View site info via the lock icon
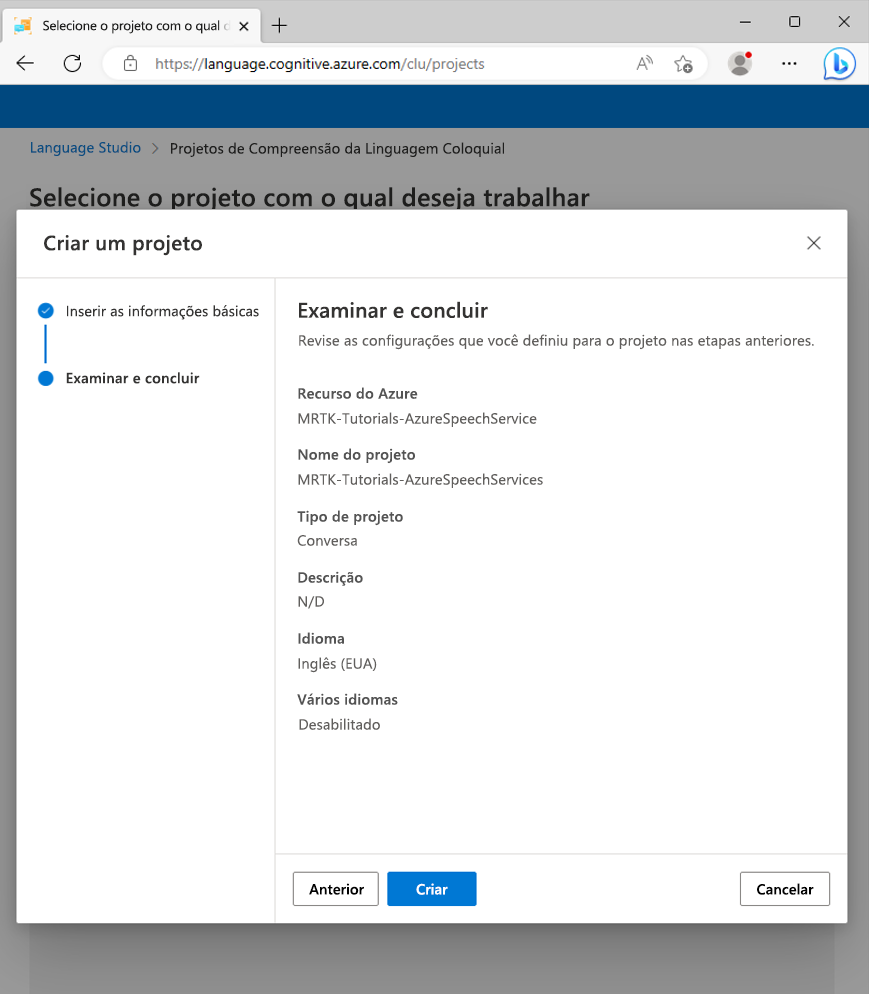Image resolution: width=869 pixels, height=994 pixels. 131,63
